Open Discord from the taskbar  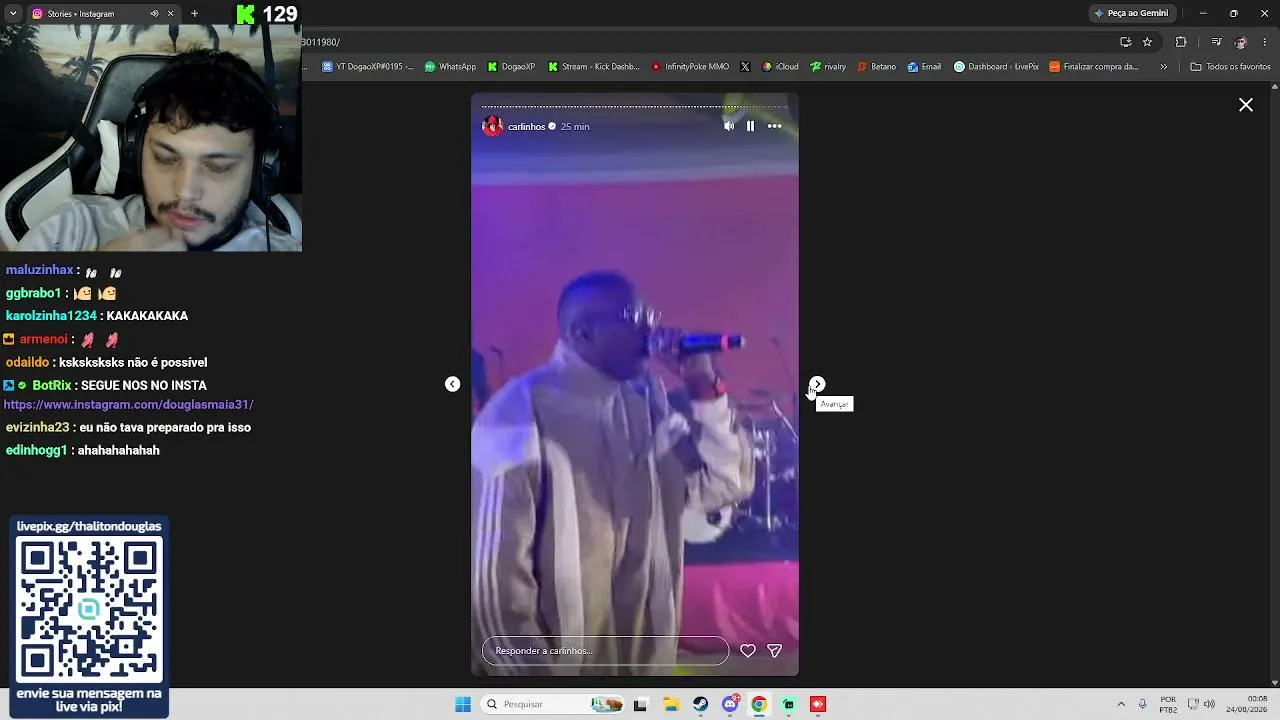pyautogui.click(x=730, y=704)
